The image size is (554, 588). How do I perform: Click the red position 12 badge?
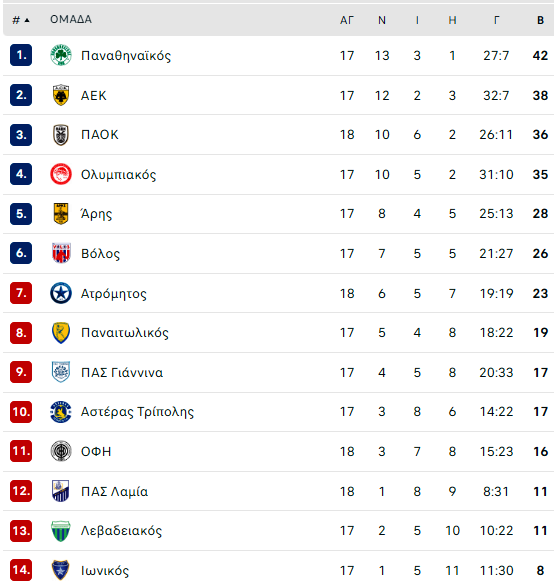(21, 490)
